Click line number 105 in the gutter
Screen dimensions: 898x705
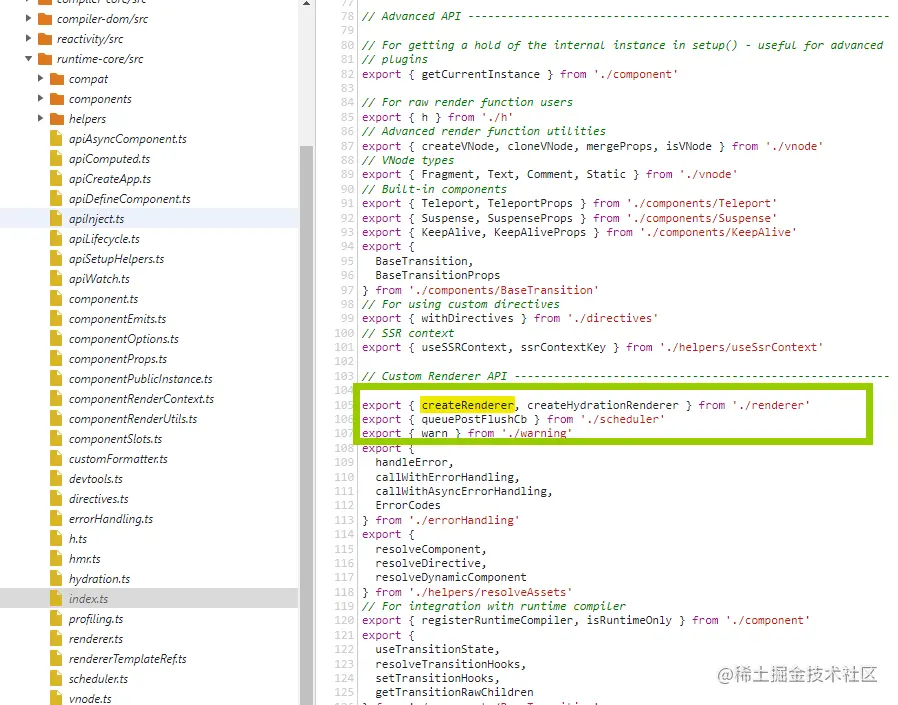(344, 405)
